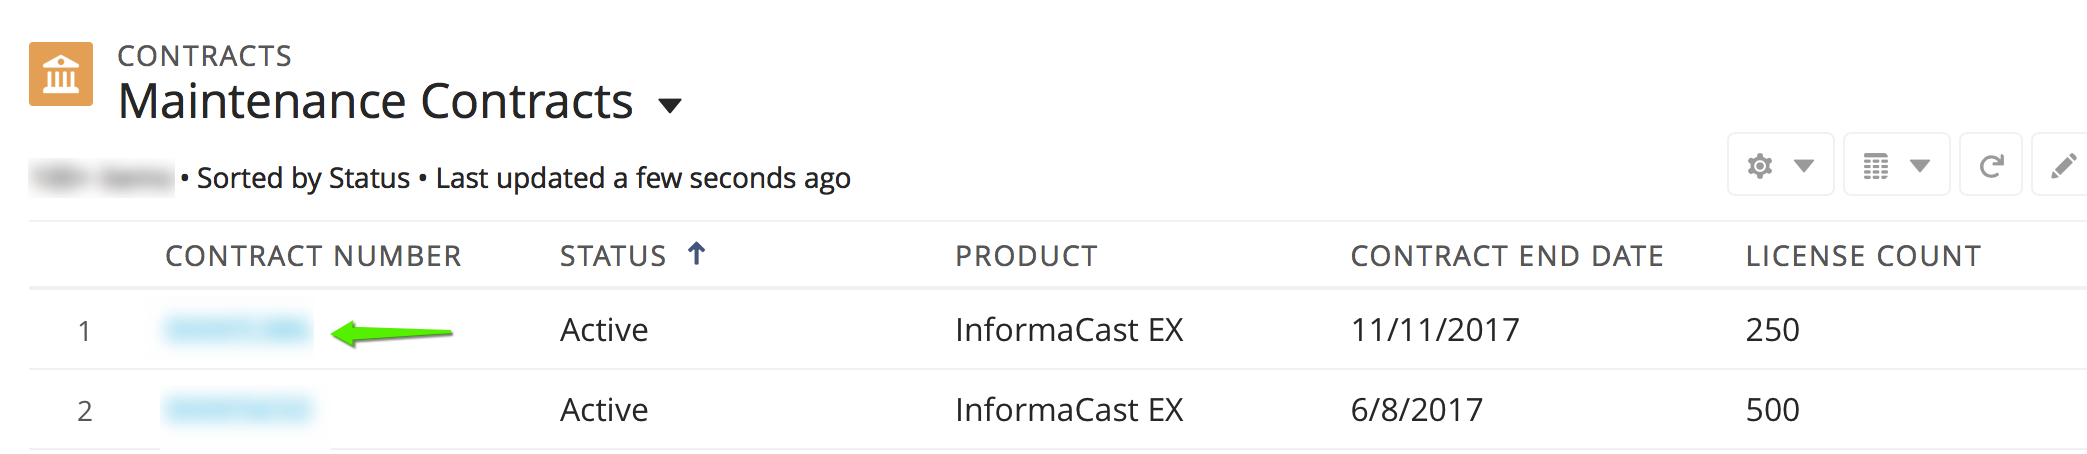Image resolution: width=2087 pixels, height=454 pixels.
Task: Sort by Status column header
Action: pos(612,257)
